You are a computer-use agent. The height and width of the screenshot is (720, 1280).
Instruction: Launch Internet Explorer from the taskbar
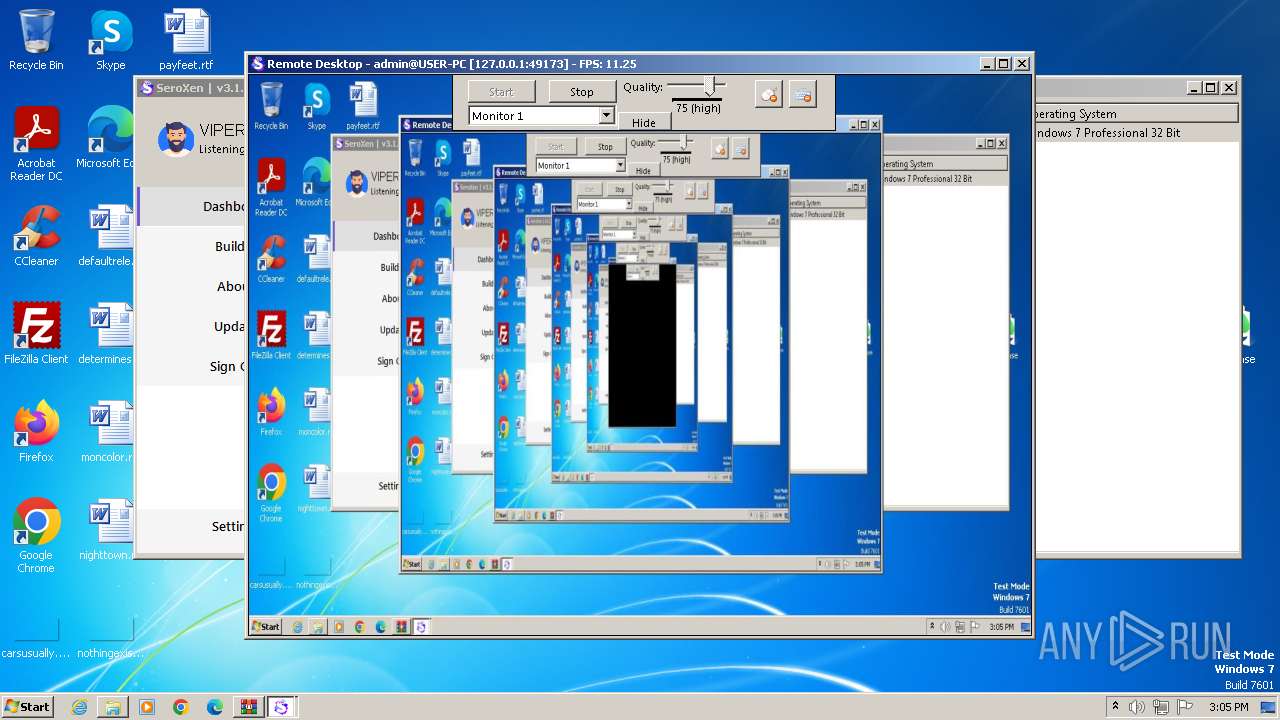pyautogui.click(x=79, y=707)
